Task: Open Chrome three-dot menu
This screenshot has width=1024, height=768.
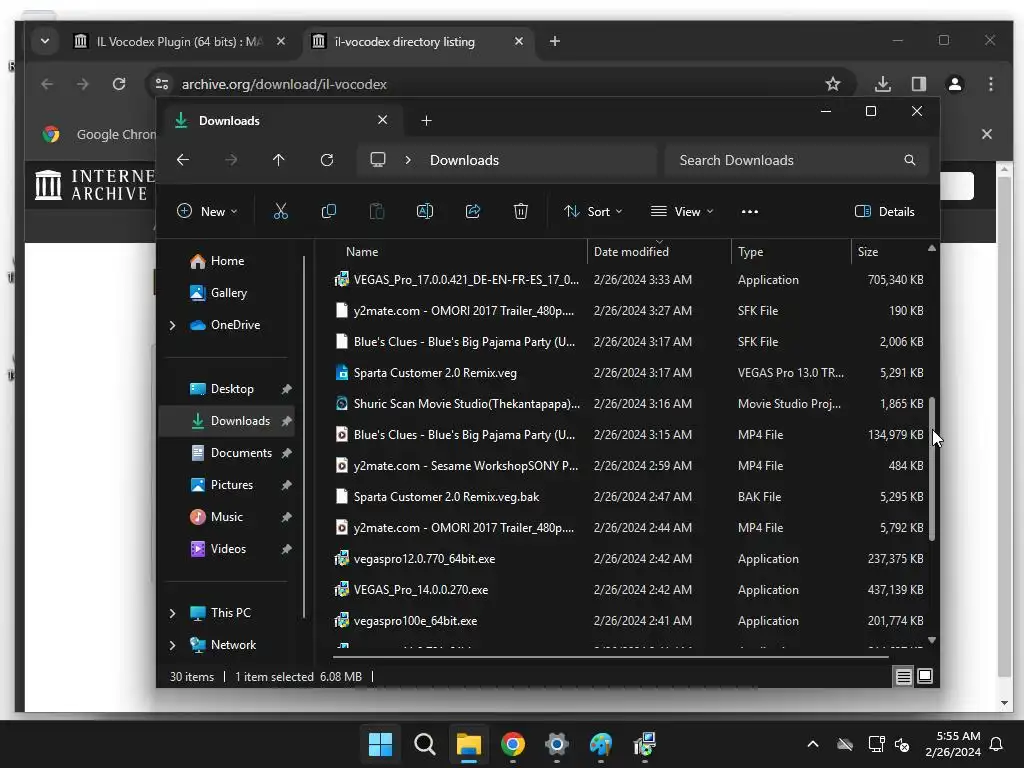Action: pyautogui.click(x=991, y=84)
